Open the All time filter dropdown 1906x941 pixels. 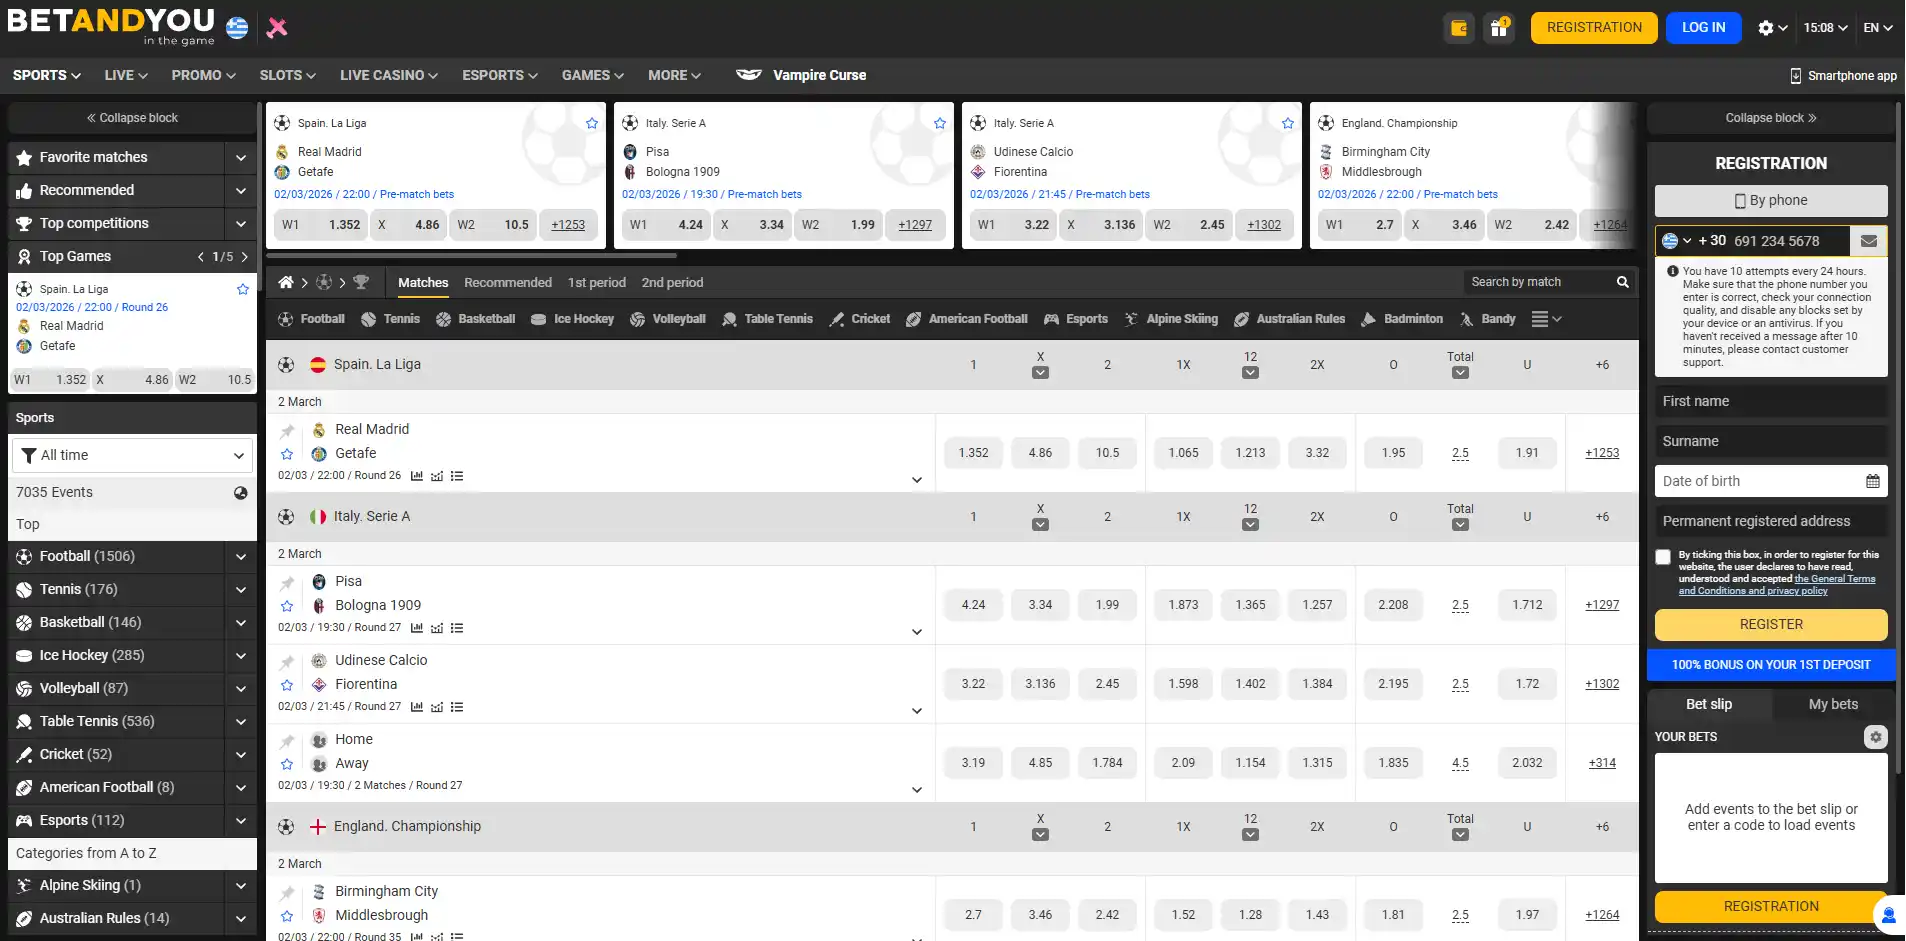click(x=132, y=455)
